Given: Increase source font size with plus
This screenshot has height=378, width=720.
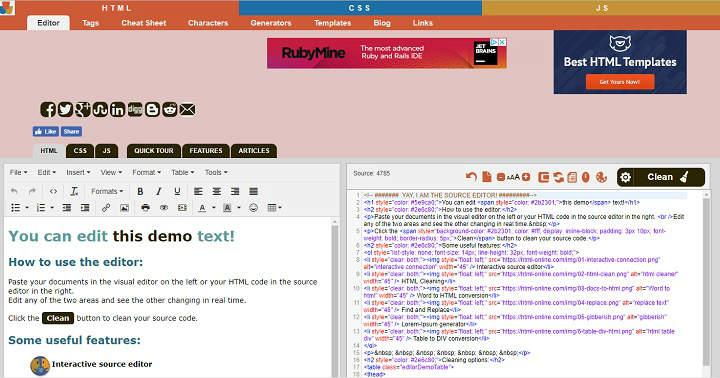Looking at the screenshot, I should tap(526, 177).
